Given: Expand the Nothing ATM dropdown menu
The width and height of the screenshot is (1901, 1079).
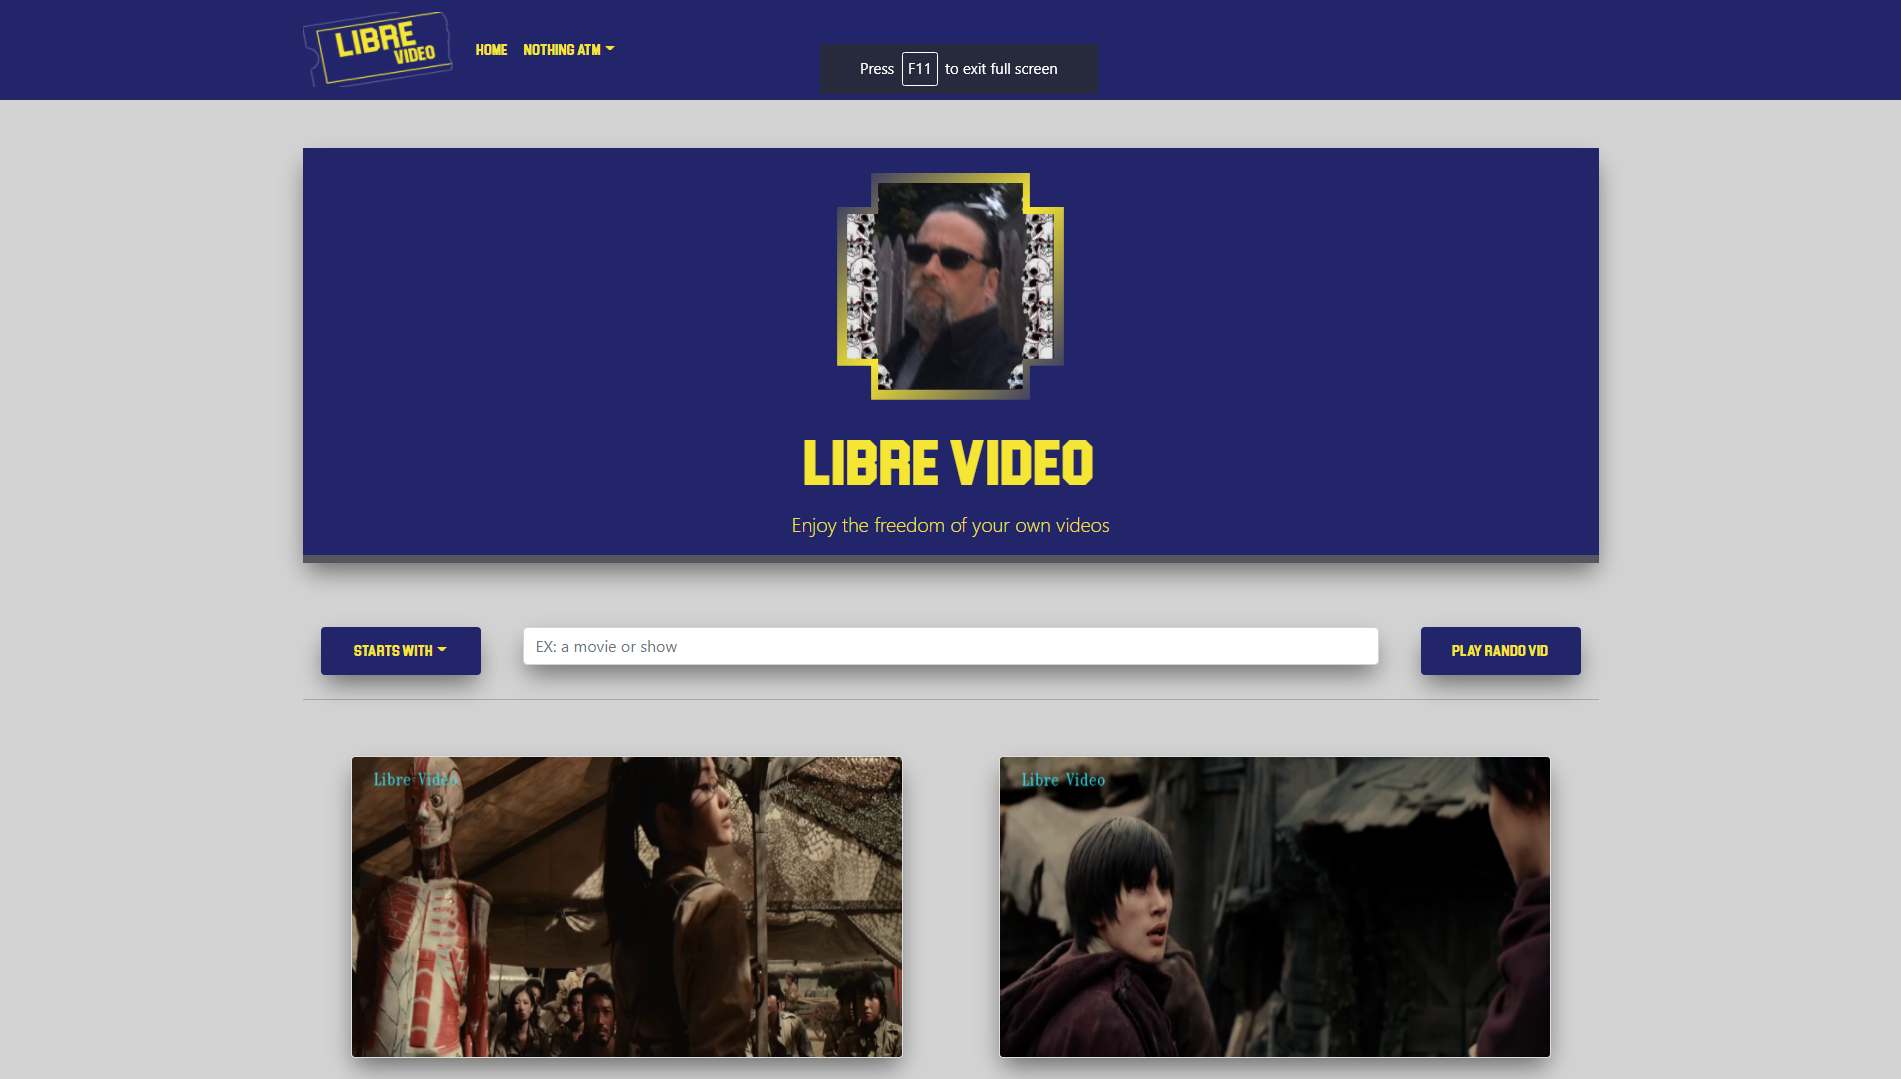Looking at the screenshot, I should [x=568, y=50].
